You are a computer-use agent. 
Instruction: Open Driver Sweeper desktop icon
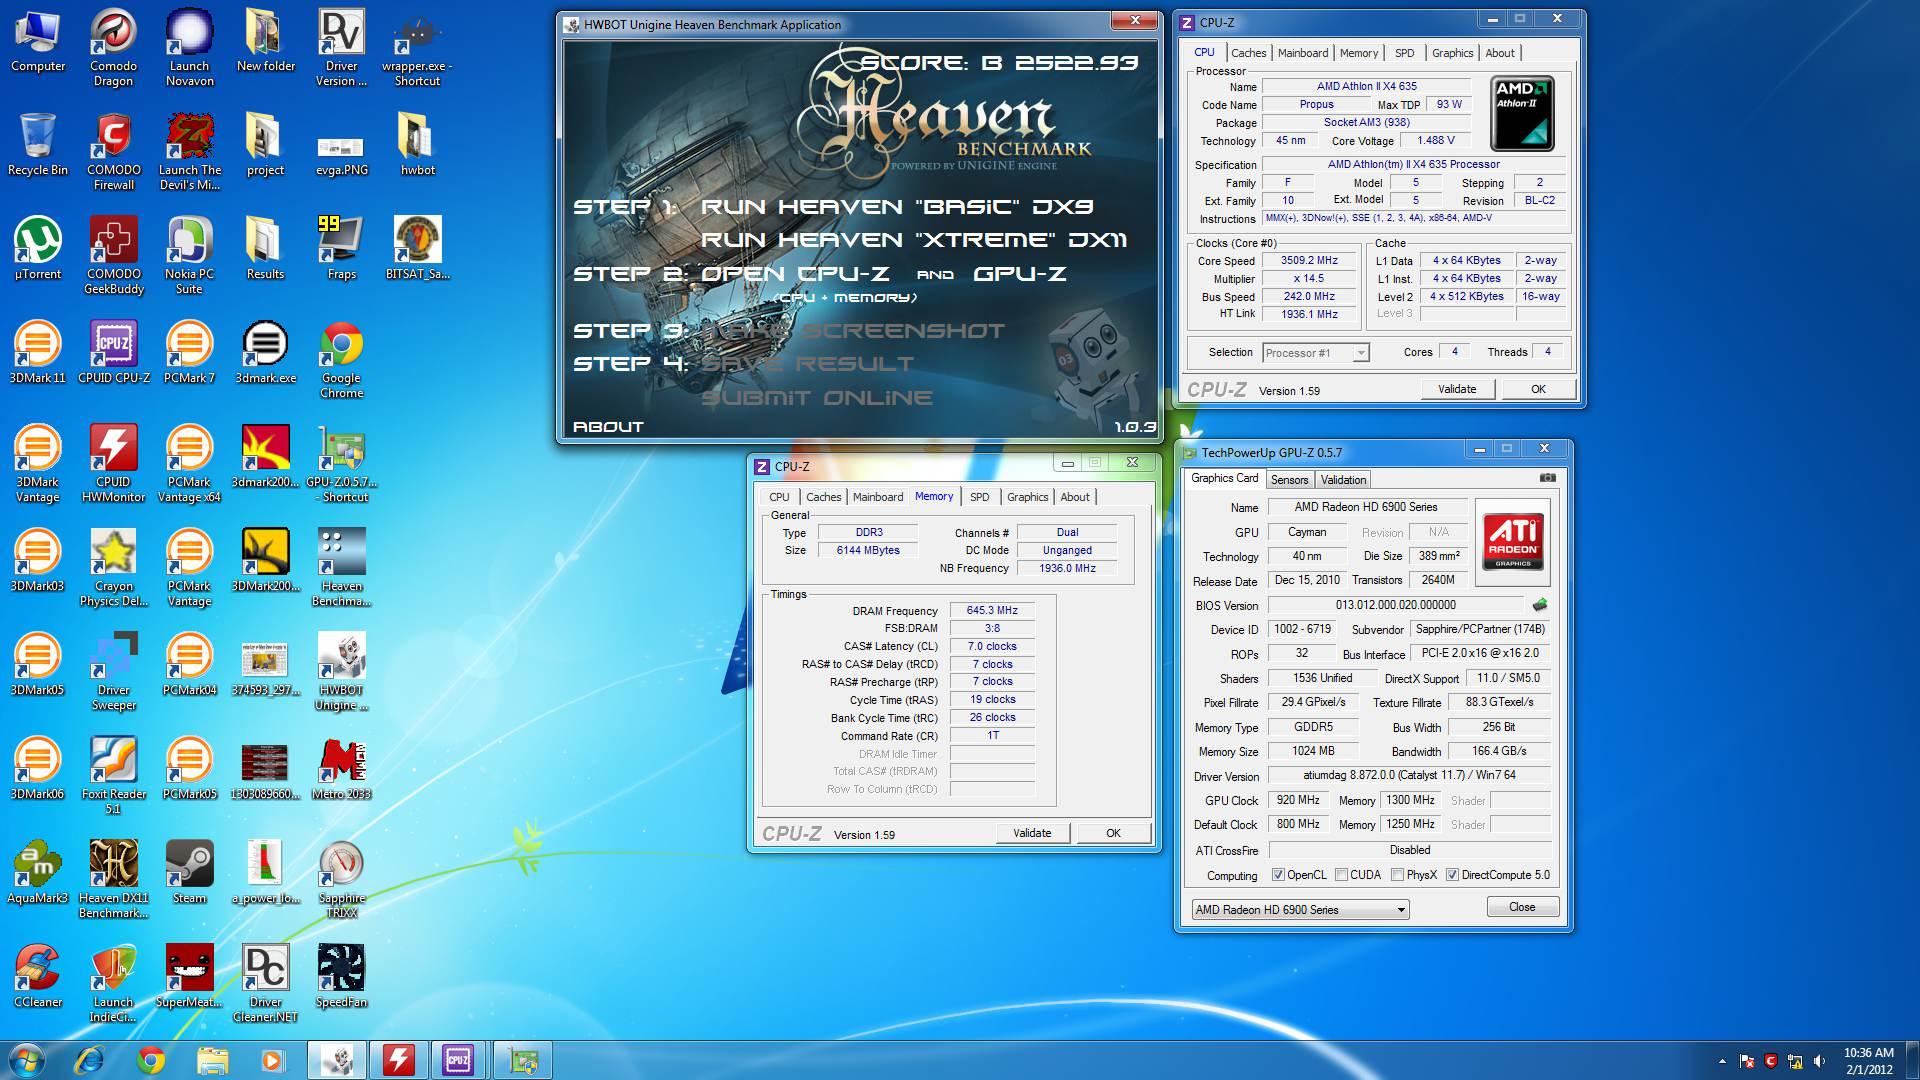[x=114, y=672]
